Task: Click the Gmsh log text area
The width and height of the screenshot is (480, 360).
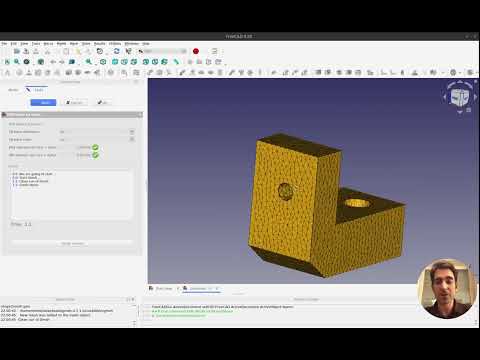Action: point(72,195)
